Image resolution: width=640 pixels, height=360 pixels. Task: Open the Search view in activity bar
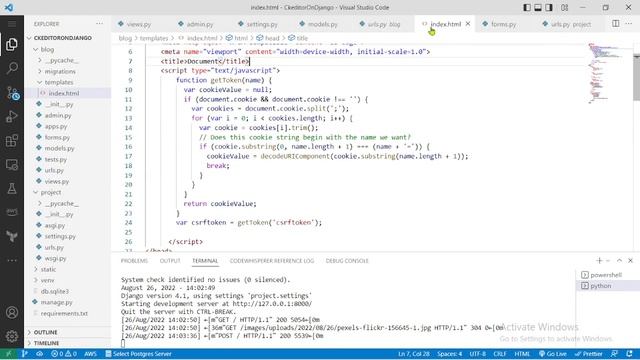tap(12, 68)
